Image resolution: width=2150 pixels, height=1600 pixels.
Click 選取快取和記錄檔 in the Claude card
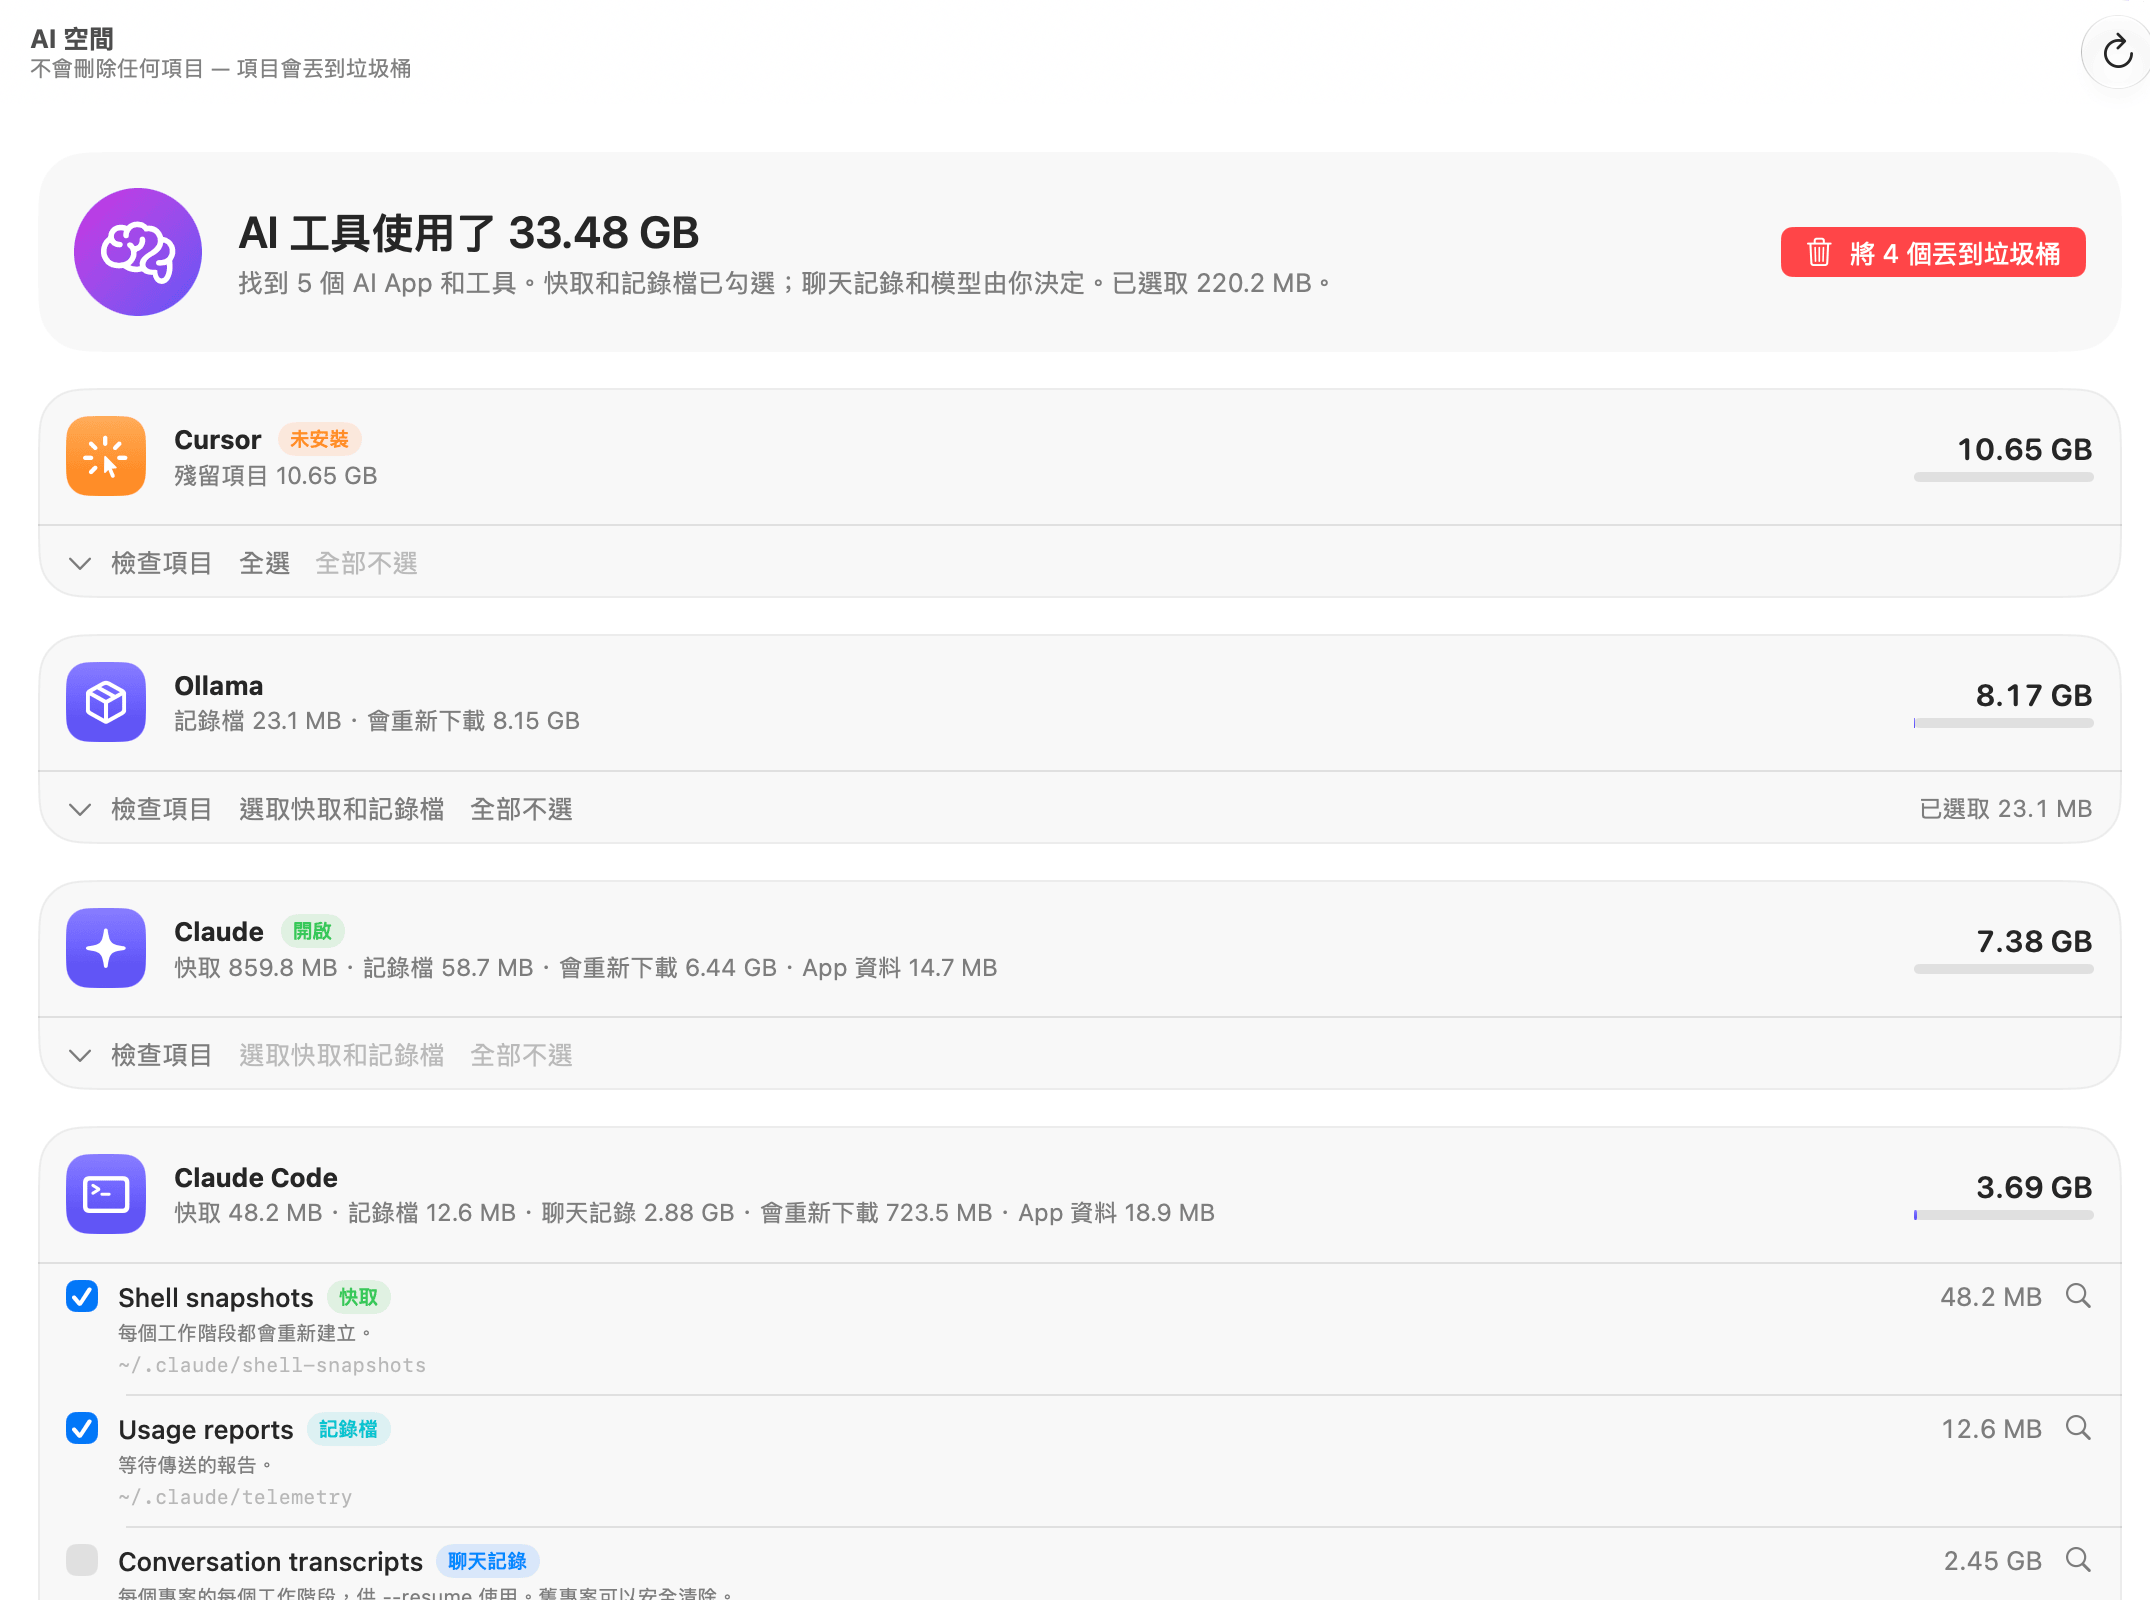point(342,1055)
